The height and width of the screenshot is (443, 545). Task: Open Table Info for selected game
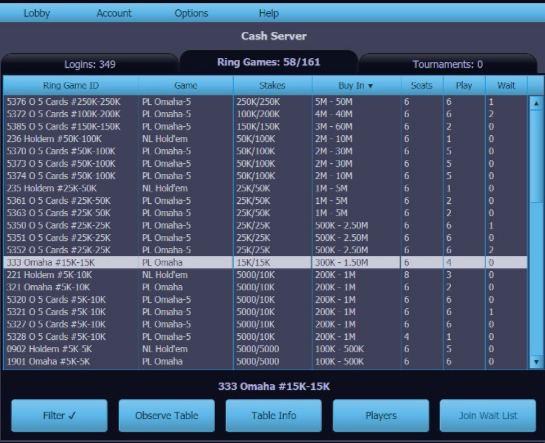[274, 416]
